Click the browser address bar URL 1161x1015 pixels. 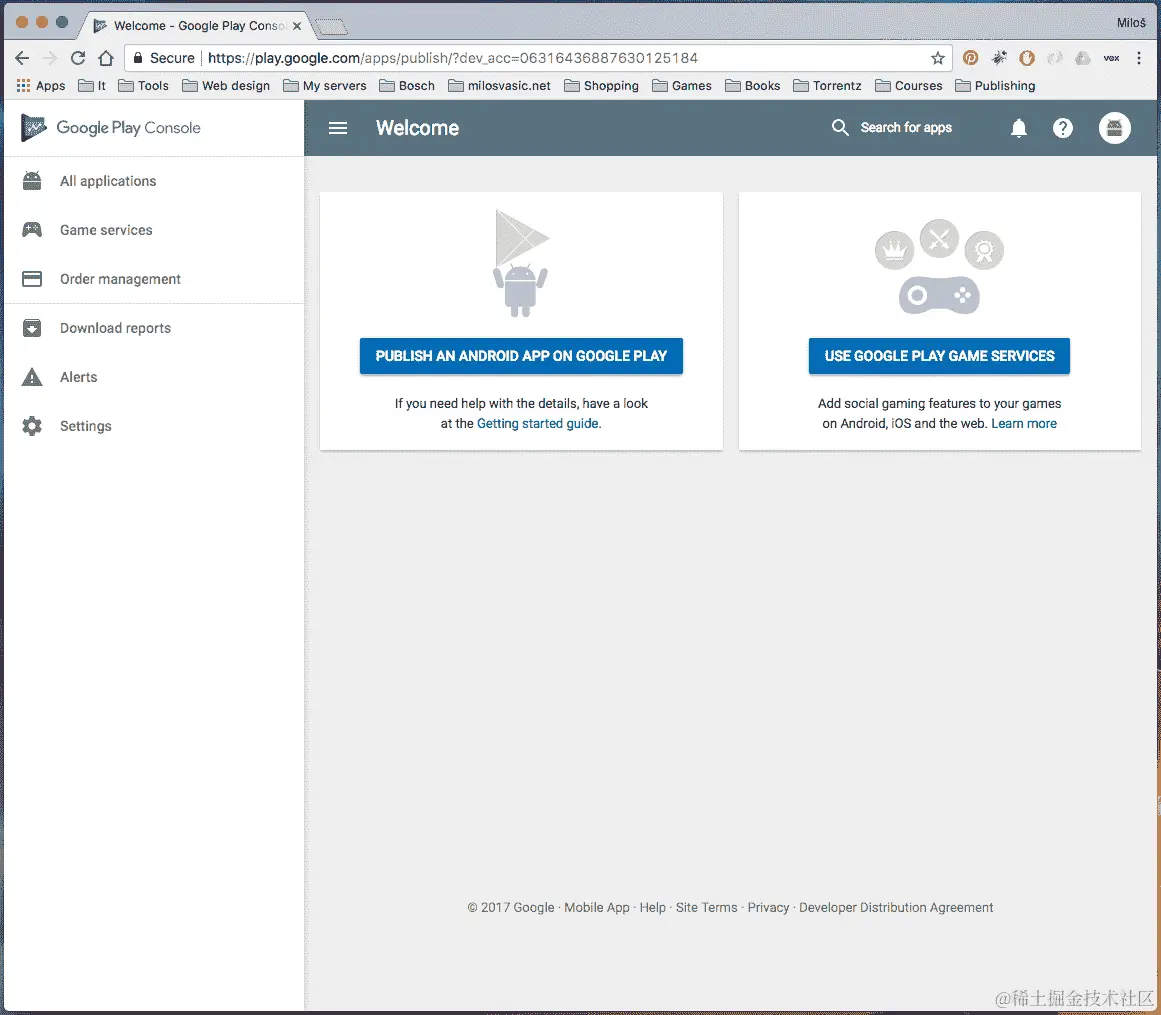pos(452,58)
